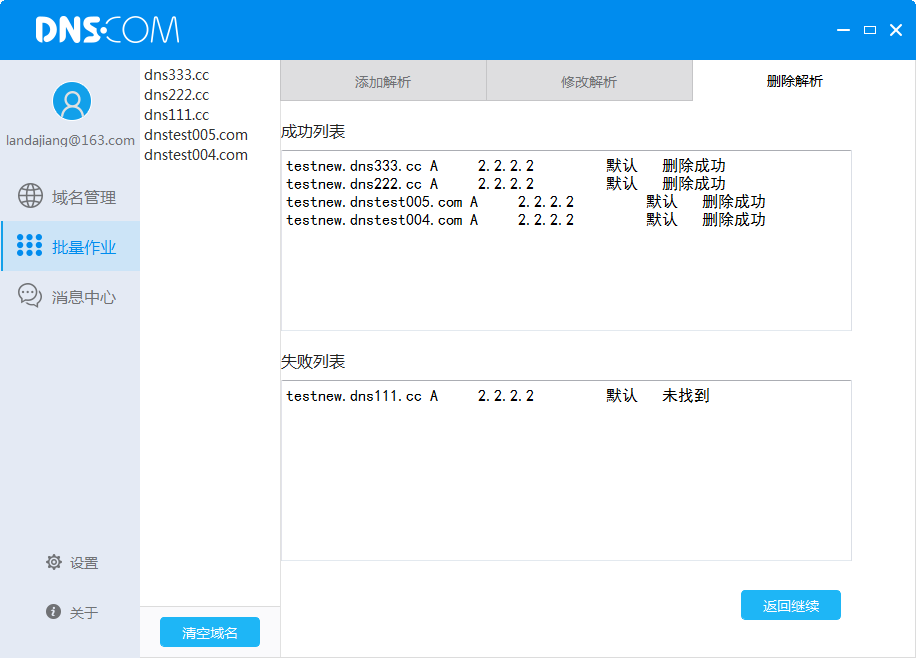Switch to the 修改解析 tab
Image resolution: width=916 pixels, height=658 pixels.
tap(589, 81)
